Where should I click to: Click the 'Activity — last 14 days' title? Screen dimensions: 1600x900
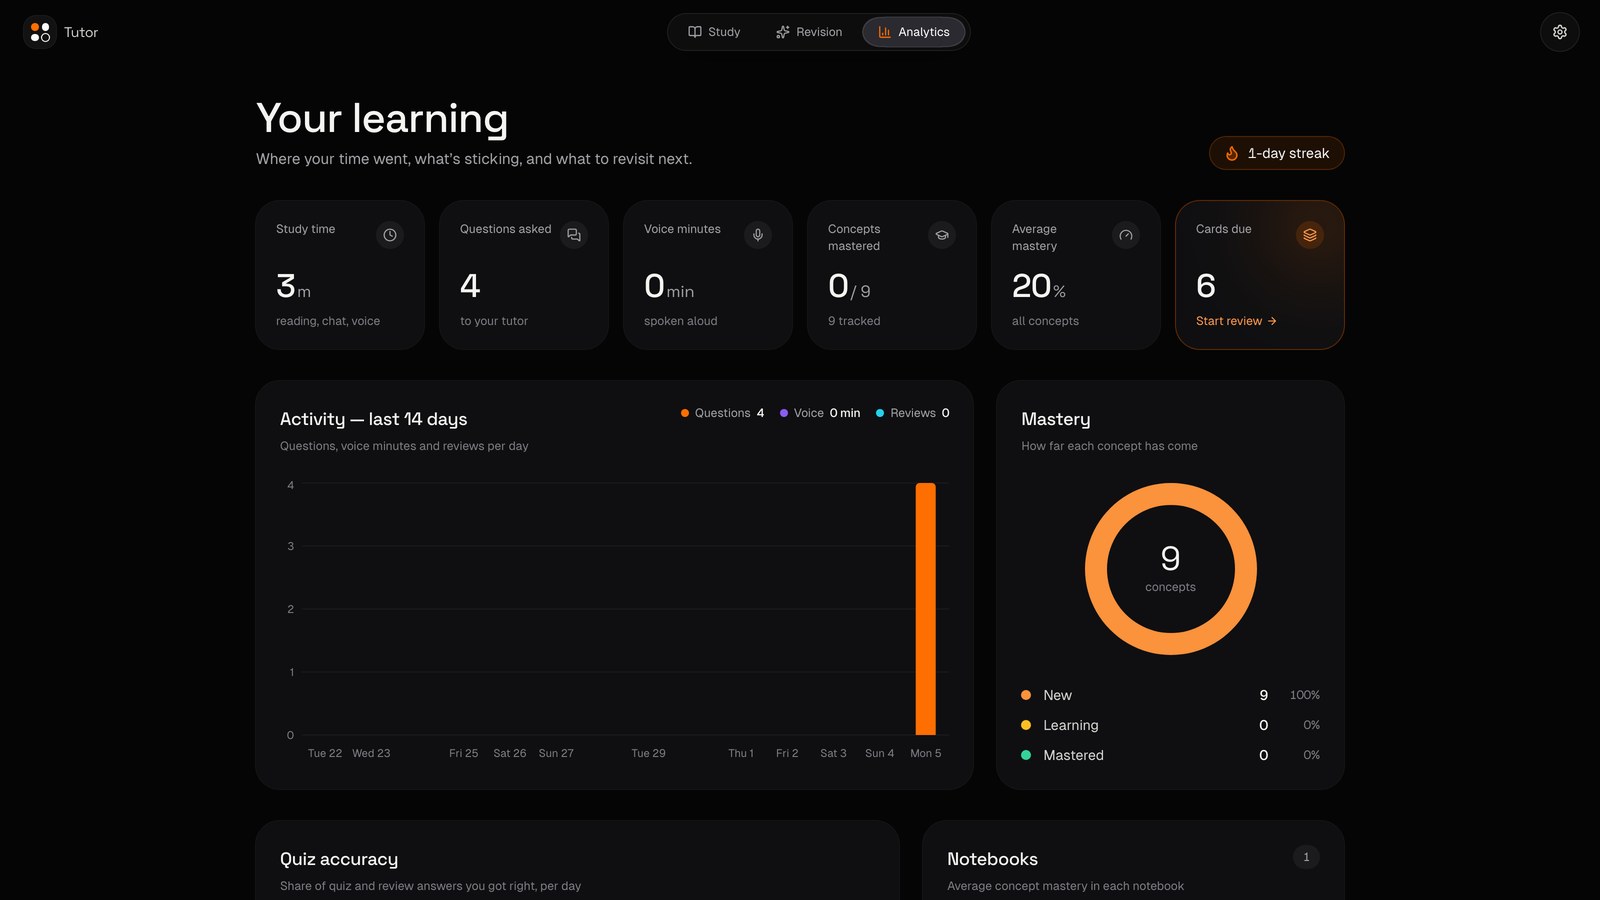(374, 419)
